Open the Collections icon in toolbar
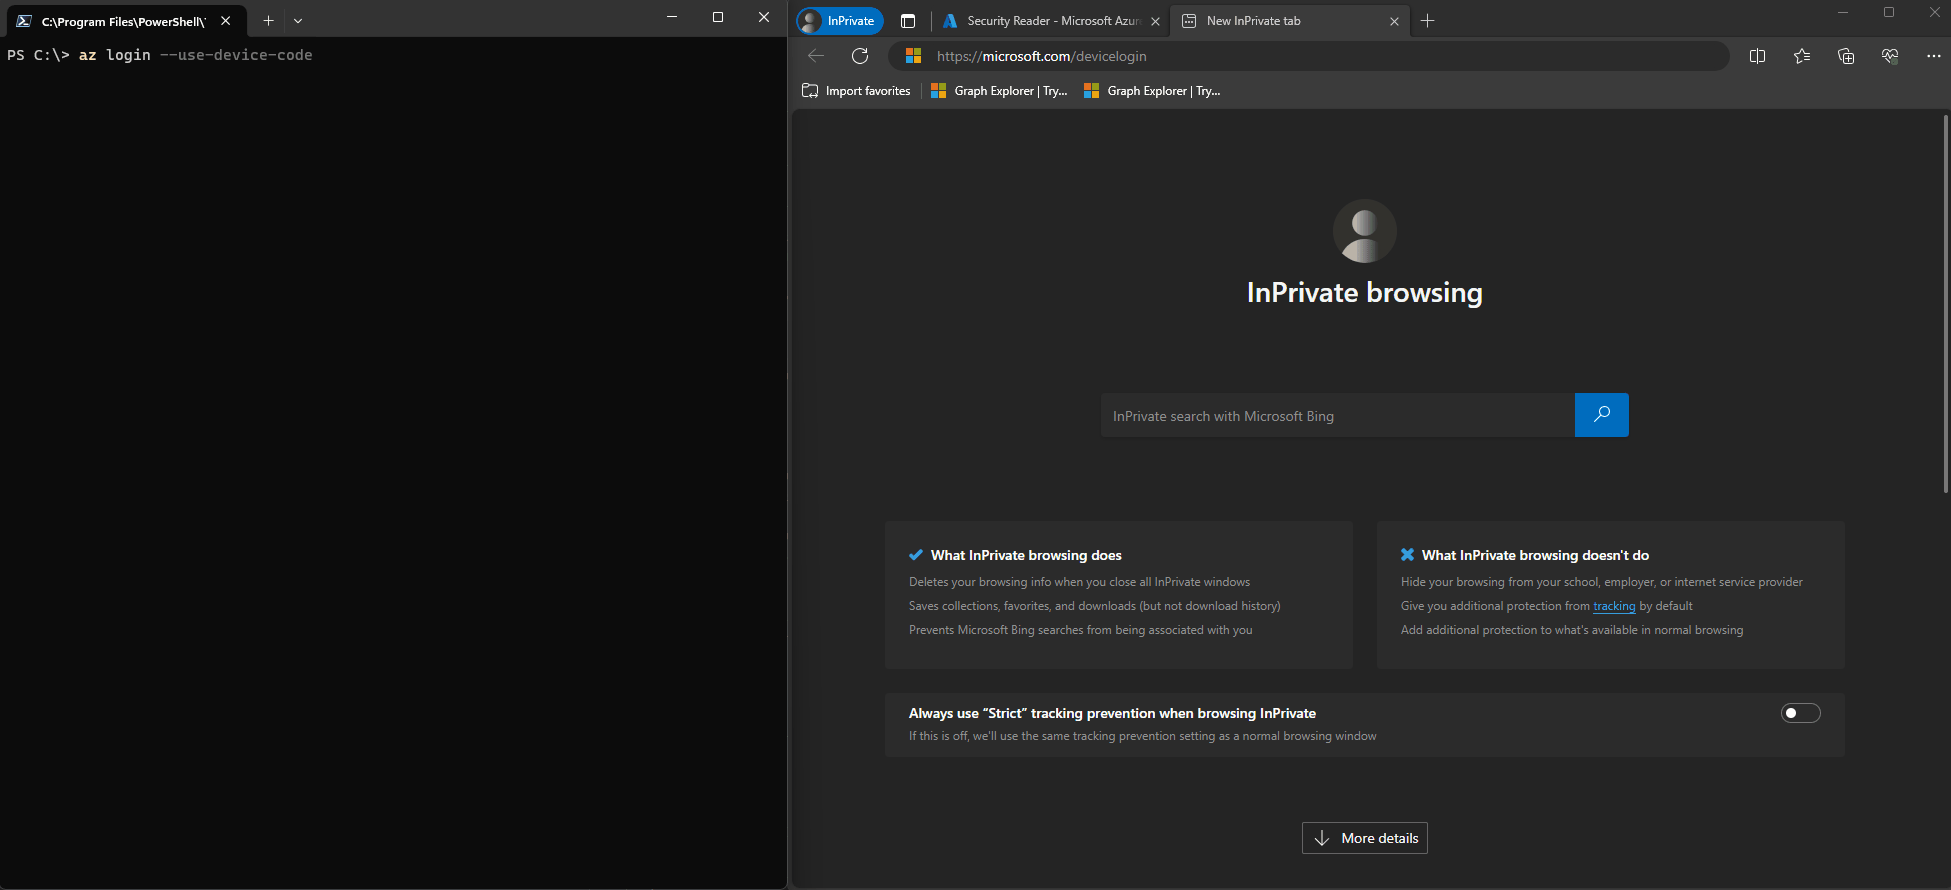Image resolution: width=1951 pixels, height=890 pixels. click(1846, 56)
